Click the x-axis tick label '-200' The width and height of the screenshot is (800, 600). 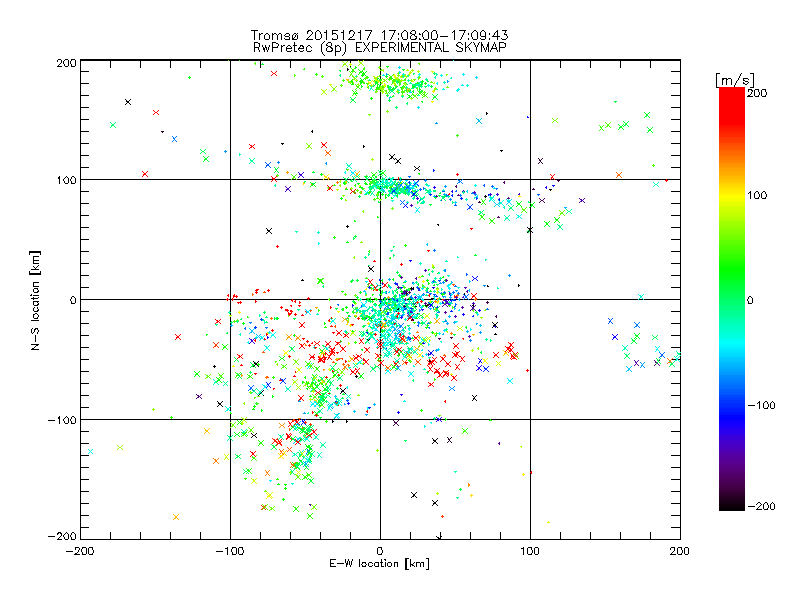point(80,551)
